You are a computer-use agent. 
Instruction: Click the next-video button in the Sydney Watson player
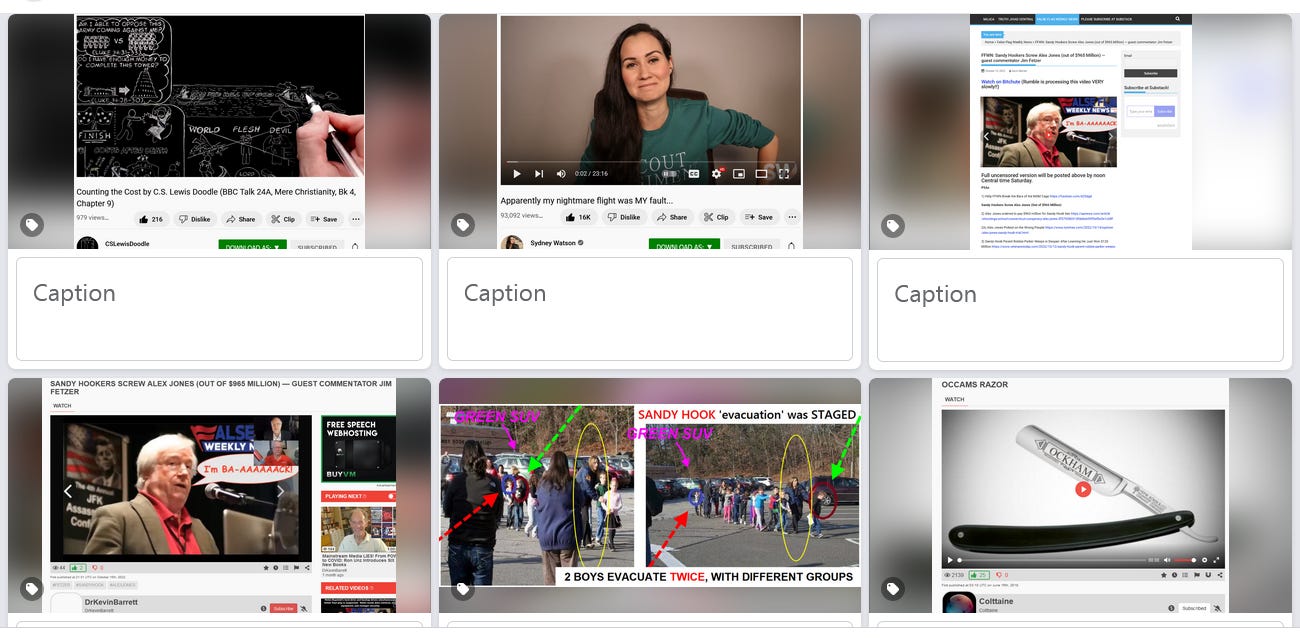539,173
